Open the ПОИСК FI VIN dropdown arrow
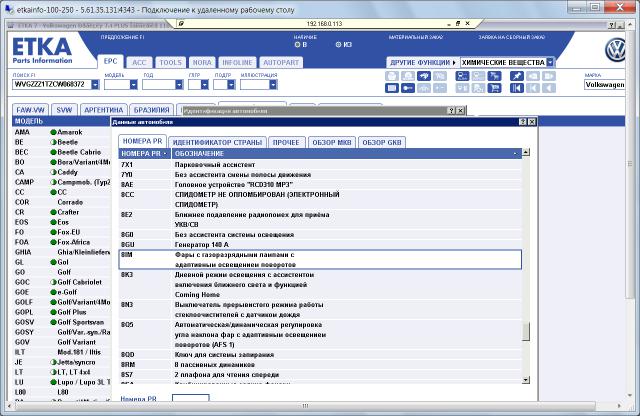Screen dimensions: 640x416 pos(95,85)
